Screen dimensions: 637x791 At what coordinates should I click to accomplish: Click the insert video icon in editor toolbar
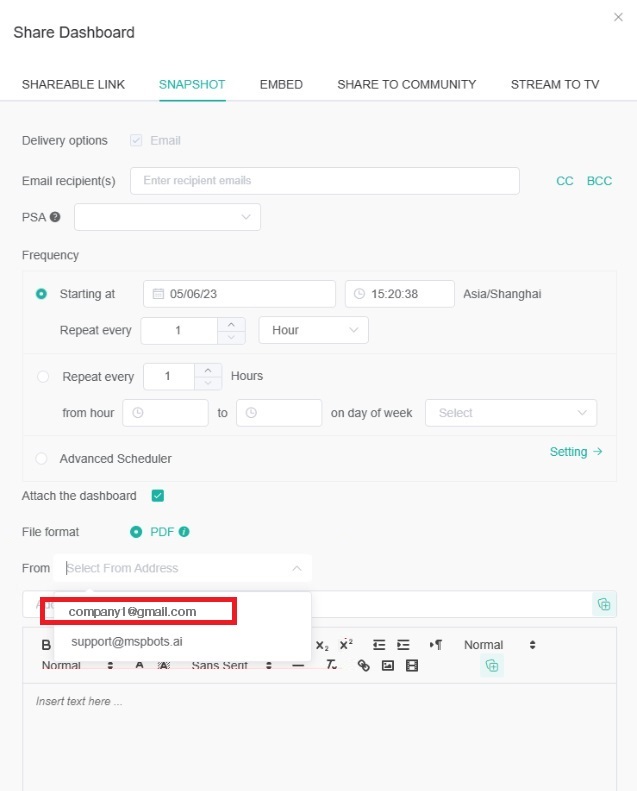tap(412, 666)
